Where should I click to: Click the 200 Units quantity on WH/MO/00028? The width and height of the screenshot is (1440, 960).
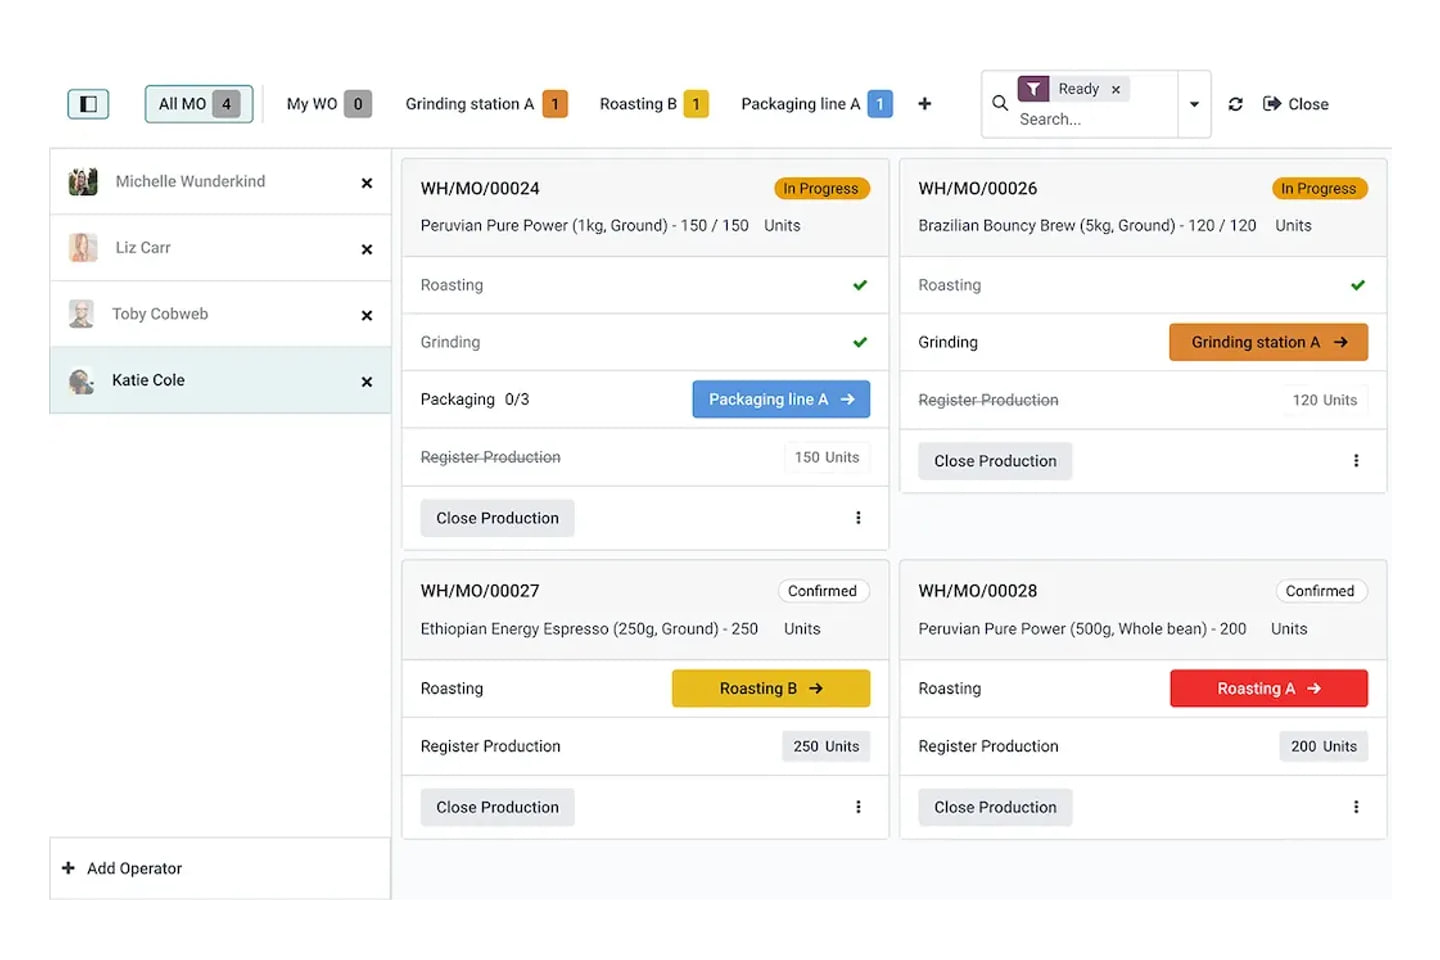[x=1323, y=746]
